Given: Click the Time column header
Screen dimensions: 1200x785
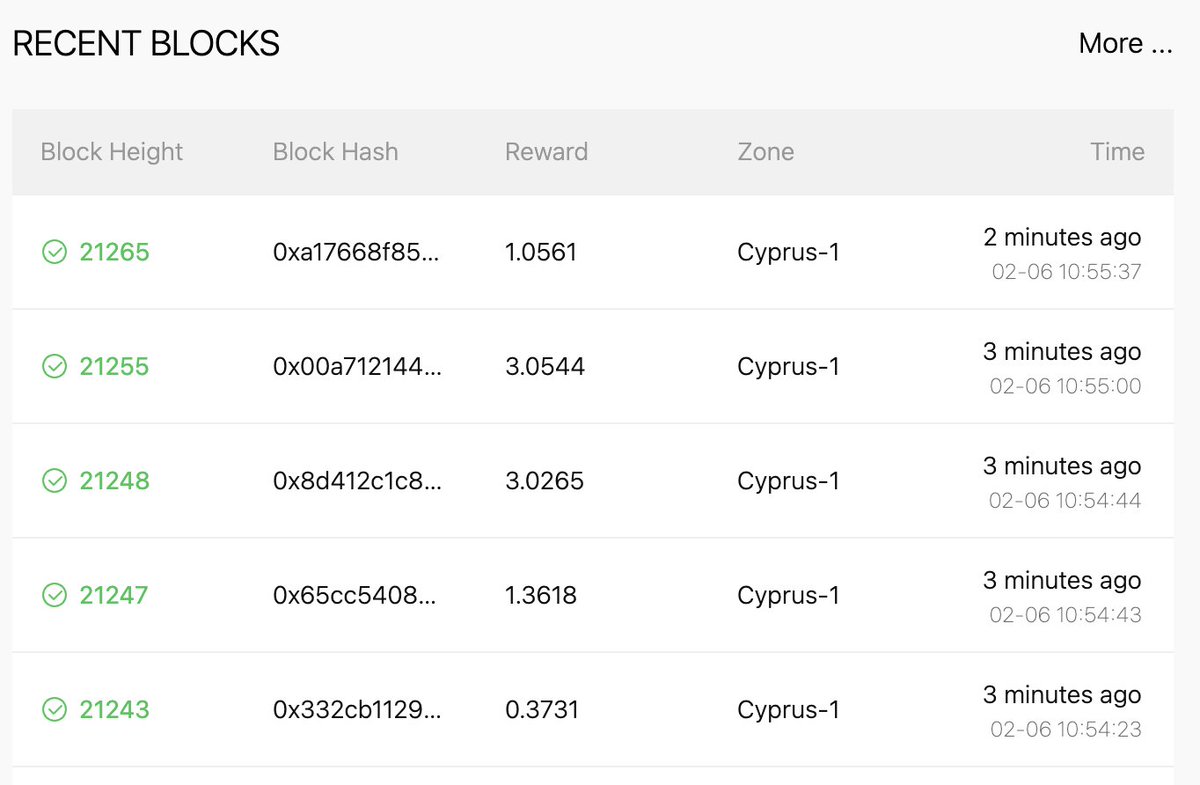Looking at the screenshot, I should pyautogui.click(x=1117, y=152).
